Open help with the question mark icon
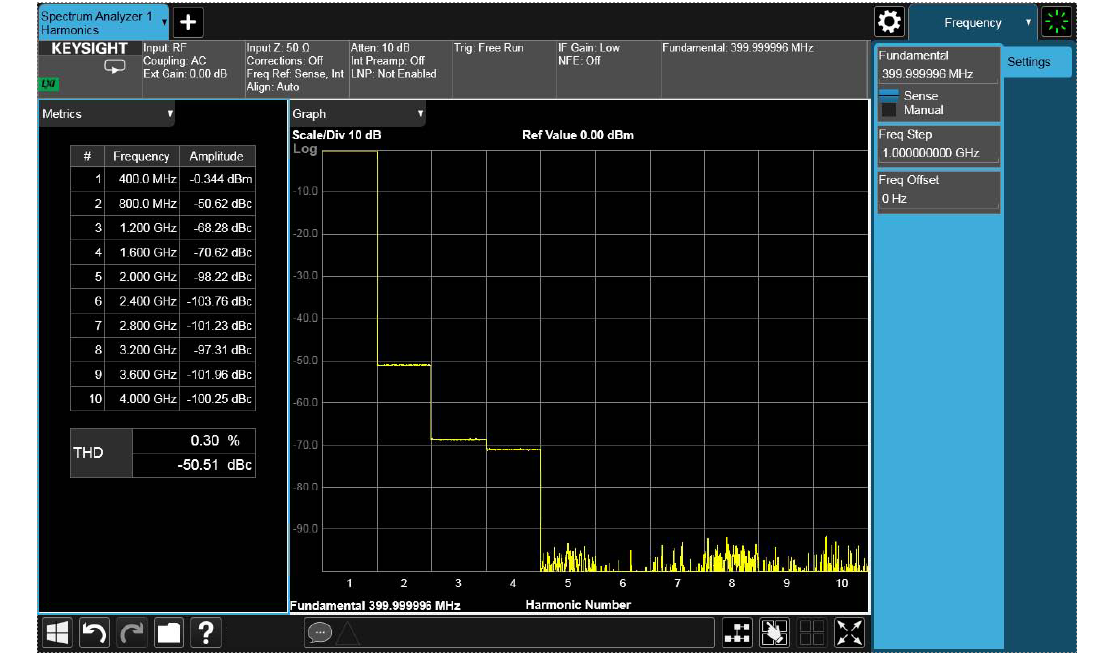1111x654 pixels. [206, 632]
